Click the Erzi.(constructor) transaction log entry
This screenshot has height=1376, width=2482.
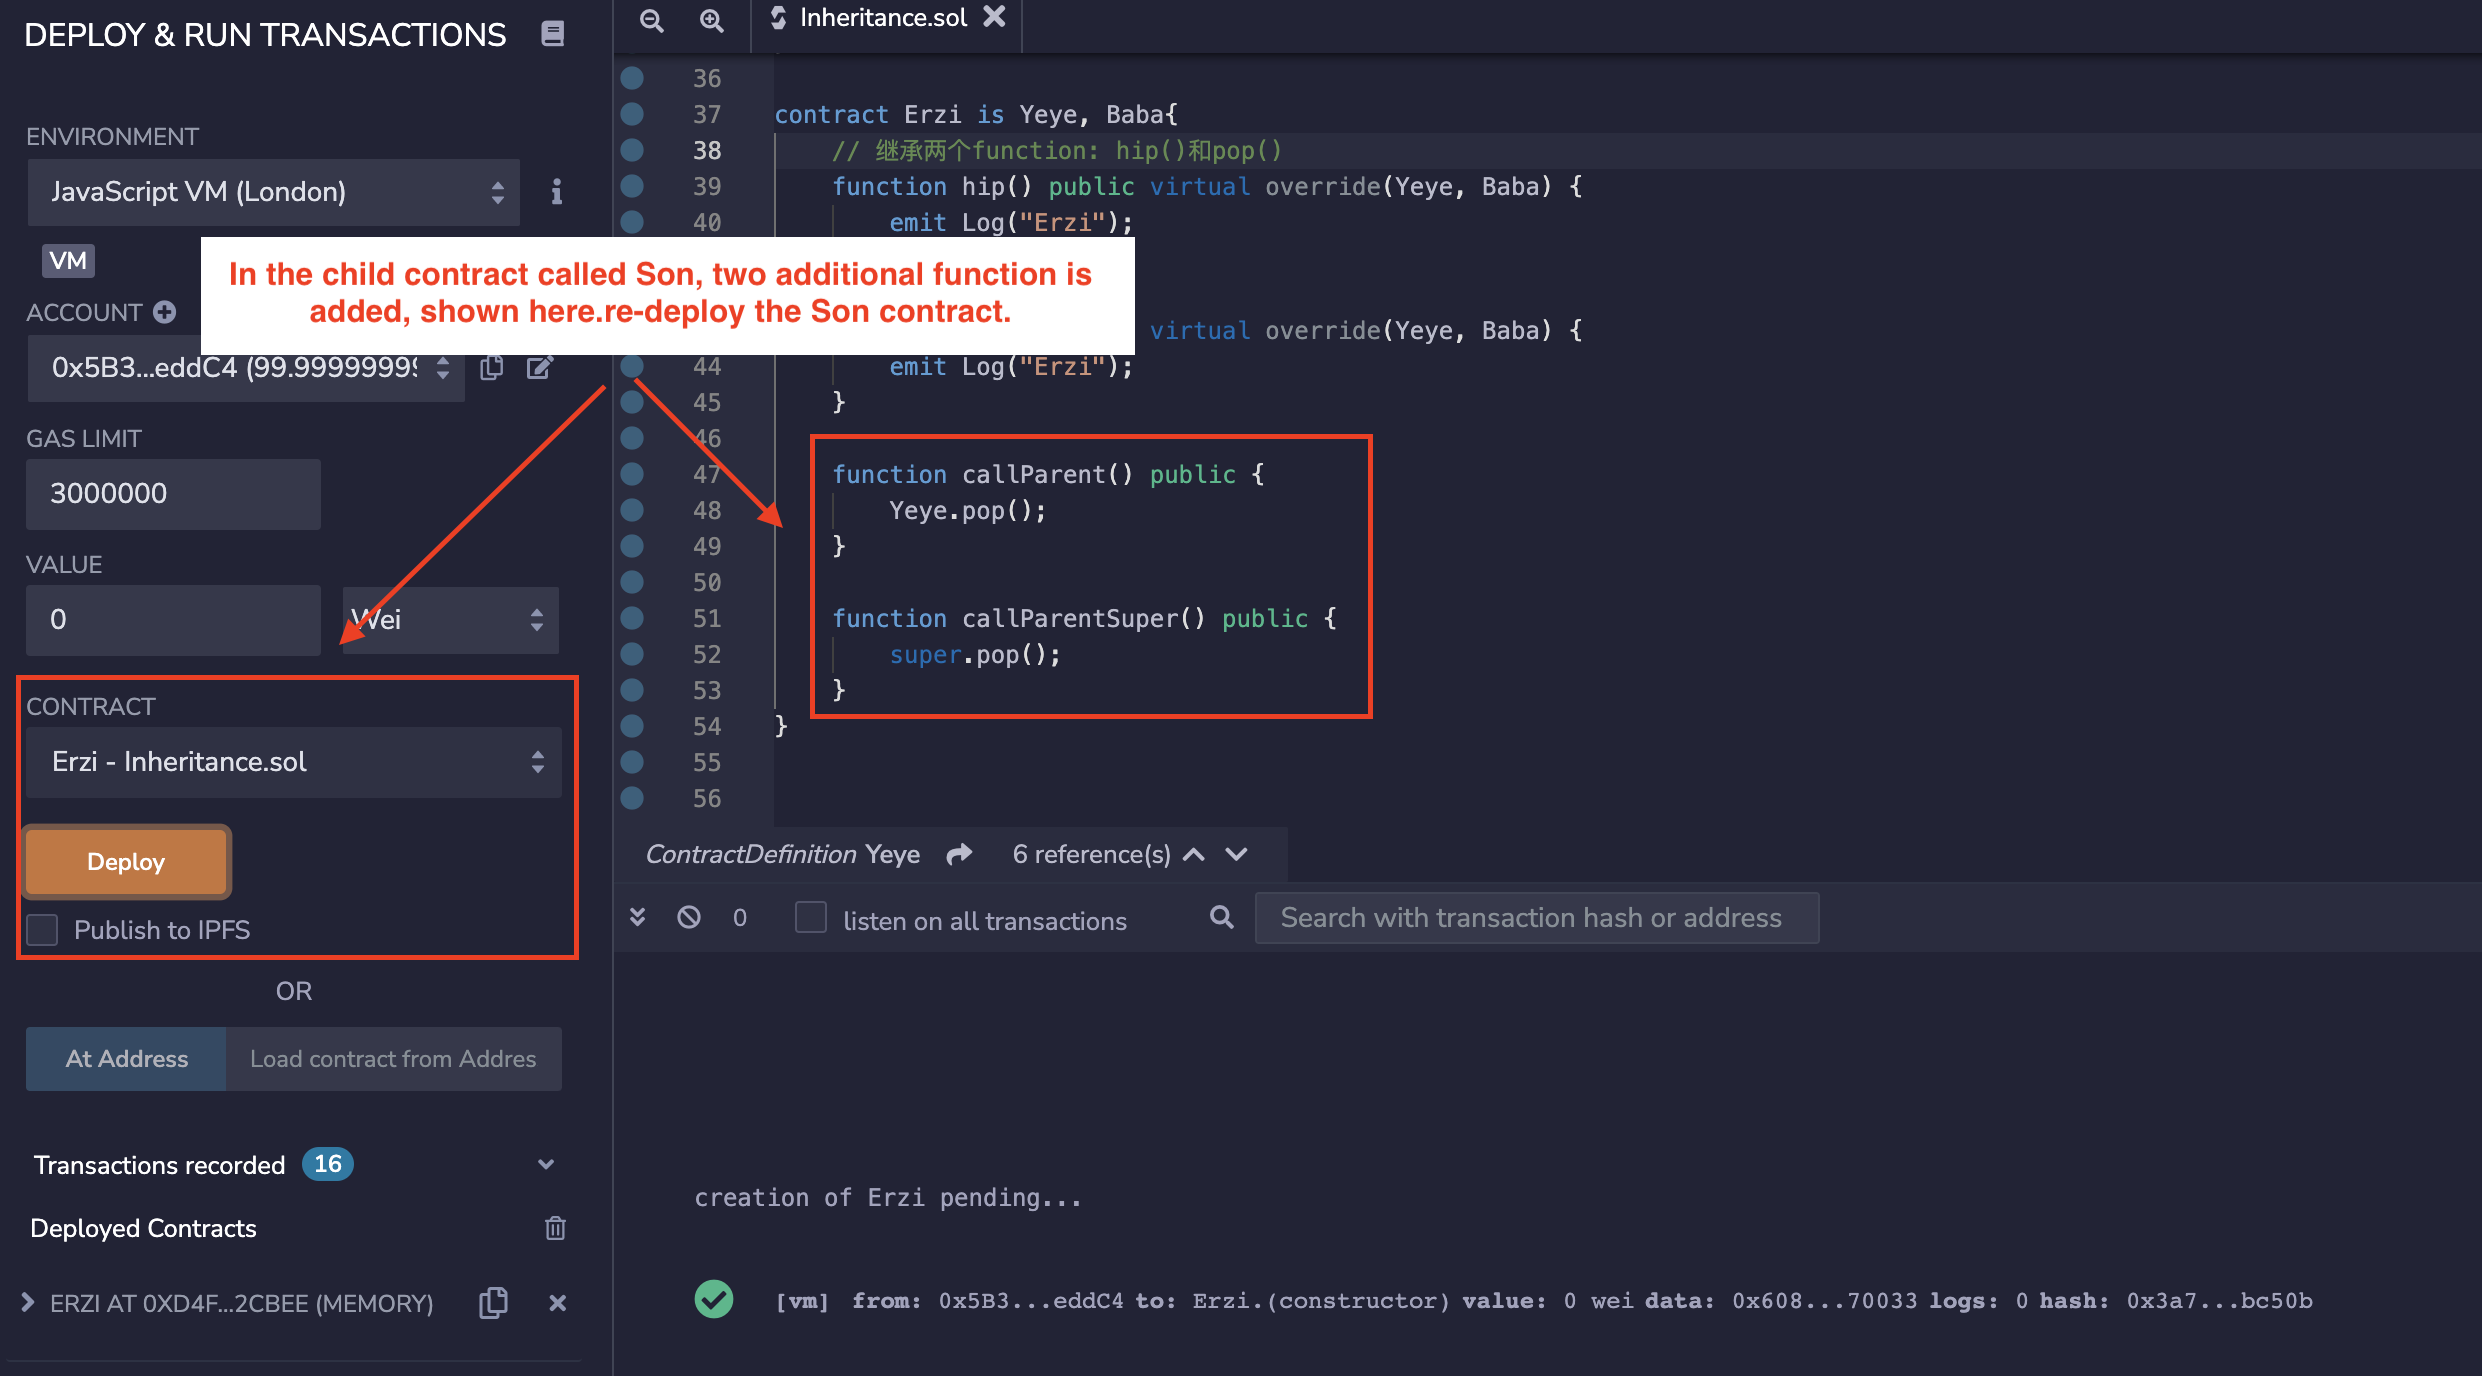[x=1545, y=1301]
